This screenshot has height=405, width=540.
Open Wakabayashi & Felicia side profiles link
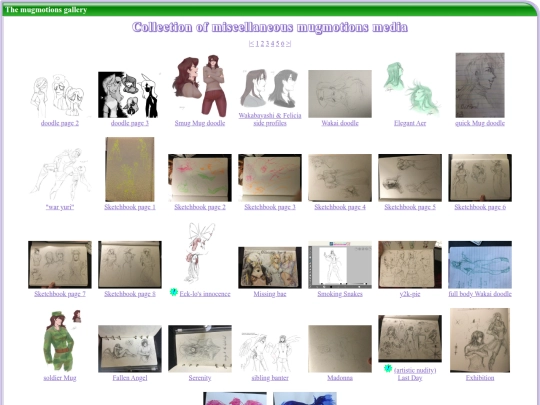[270, 119]
